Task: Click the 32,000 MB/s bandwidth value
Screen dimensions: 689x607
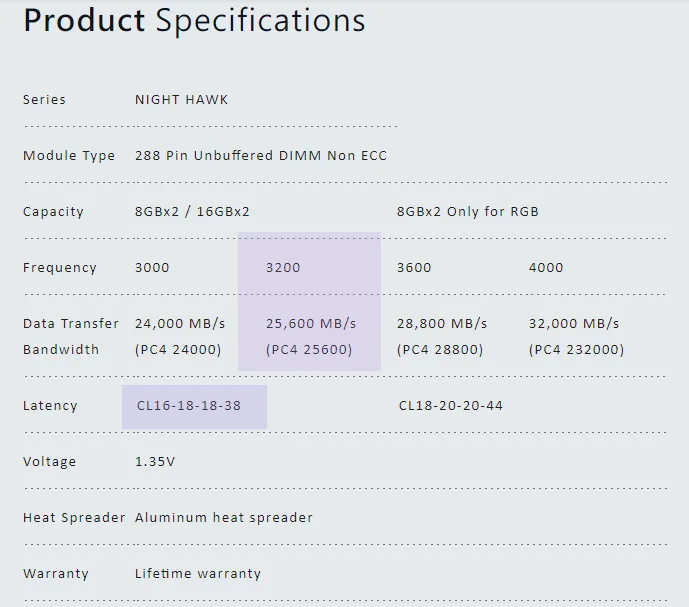Action: click(x=574, y=323)
